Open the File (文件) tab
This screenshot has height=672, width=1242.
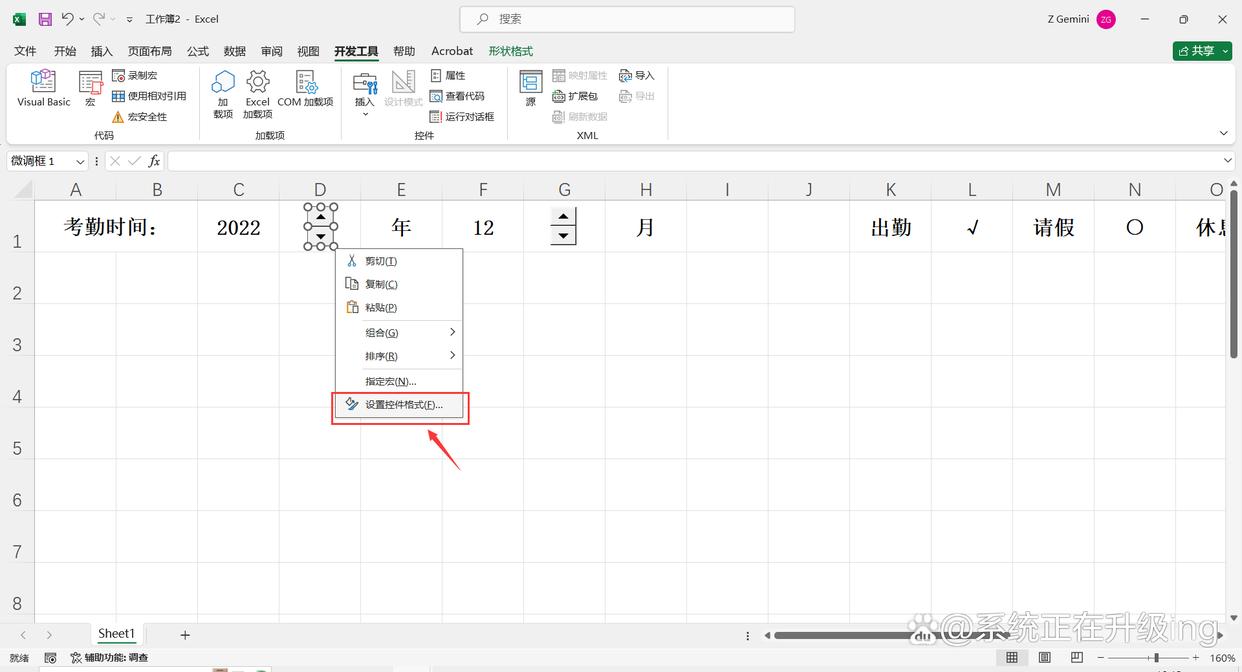(25, 51)
